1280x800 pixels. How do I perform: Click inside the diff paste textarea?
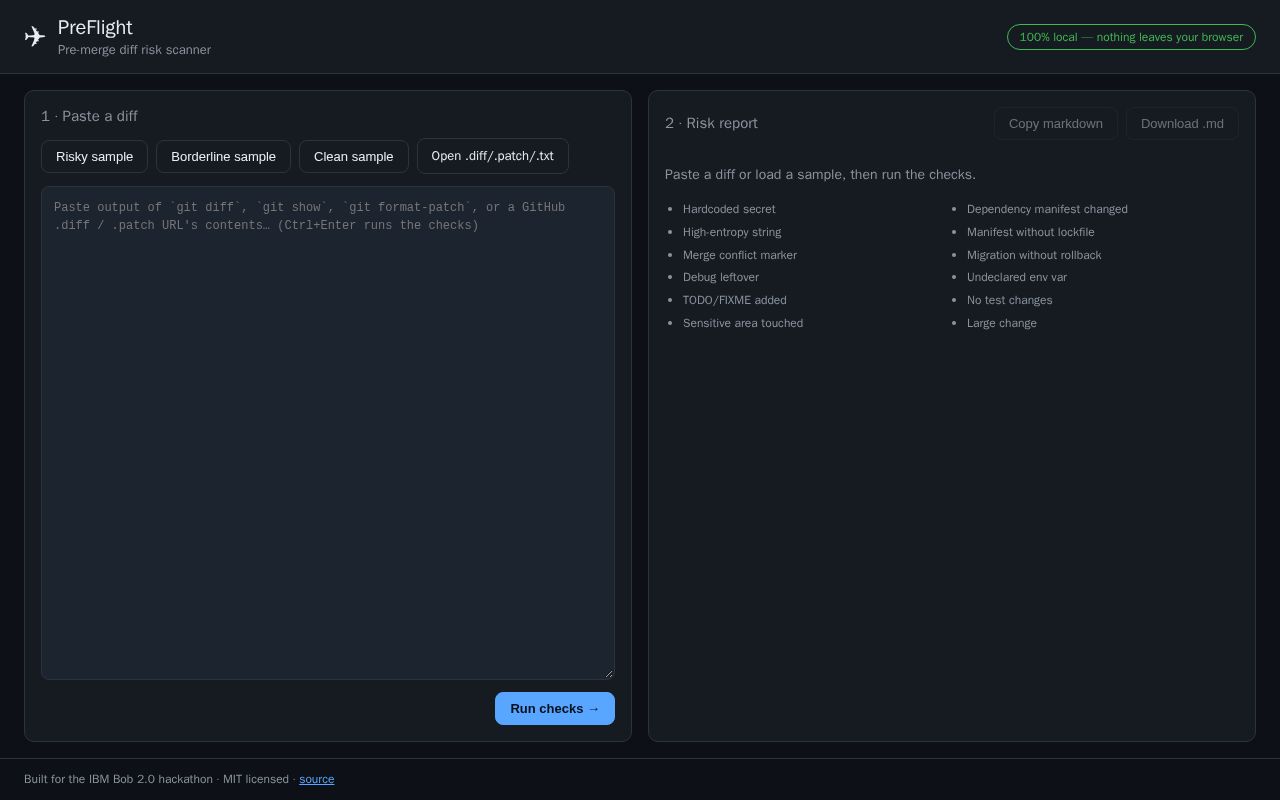point(328,433)
